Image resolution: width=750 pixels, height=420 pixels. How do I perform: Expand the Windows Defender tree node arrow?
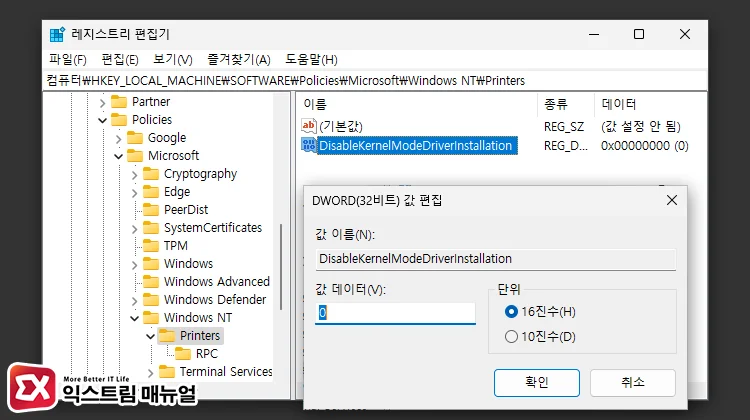(134, 300)
